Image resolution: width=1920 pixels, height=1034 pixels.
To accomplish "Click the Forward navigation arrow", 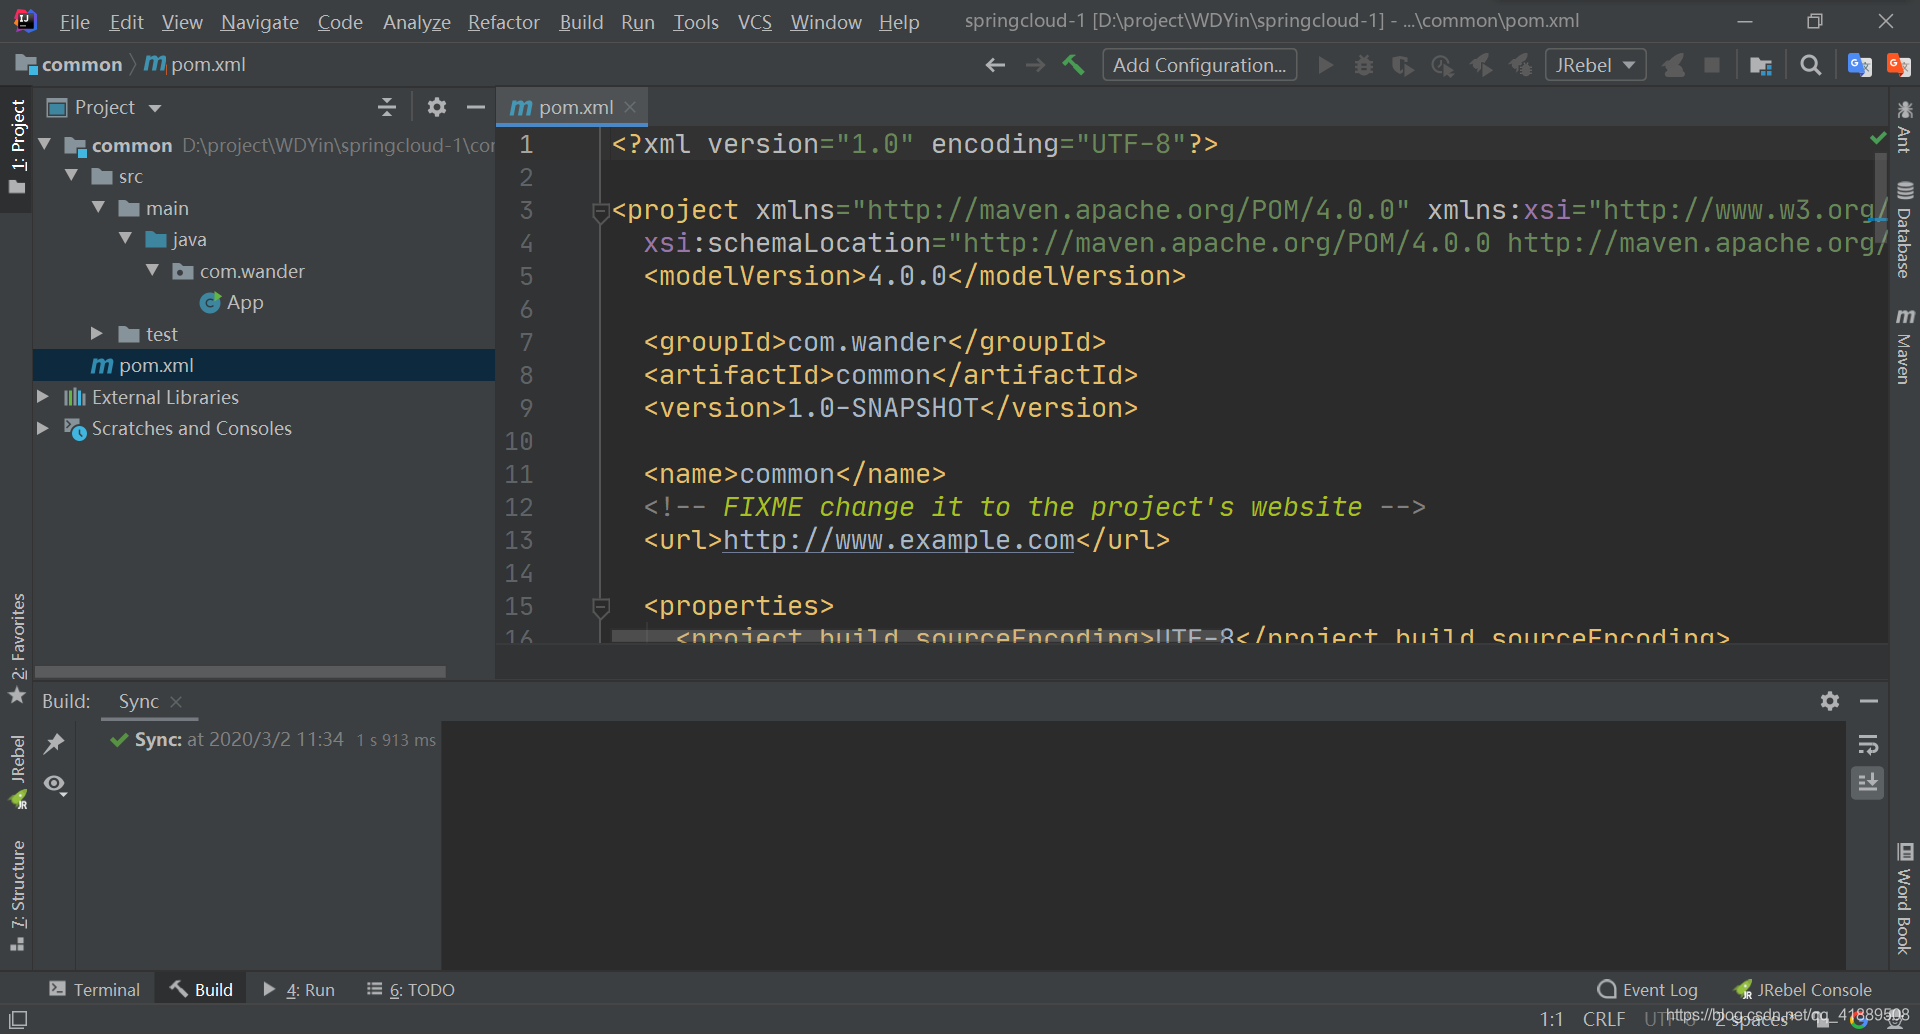I will [1035, 65].
